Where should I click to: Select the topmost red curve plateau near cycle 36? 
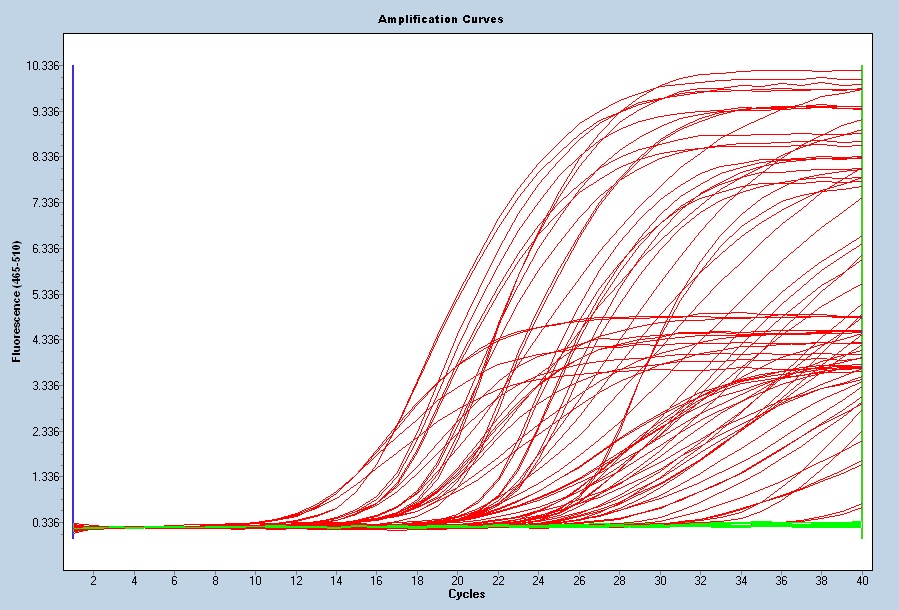[782, 71]
